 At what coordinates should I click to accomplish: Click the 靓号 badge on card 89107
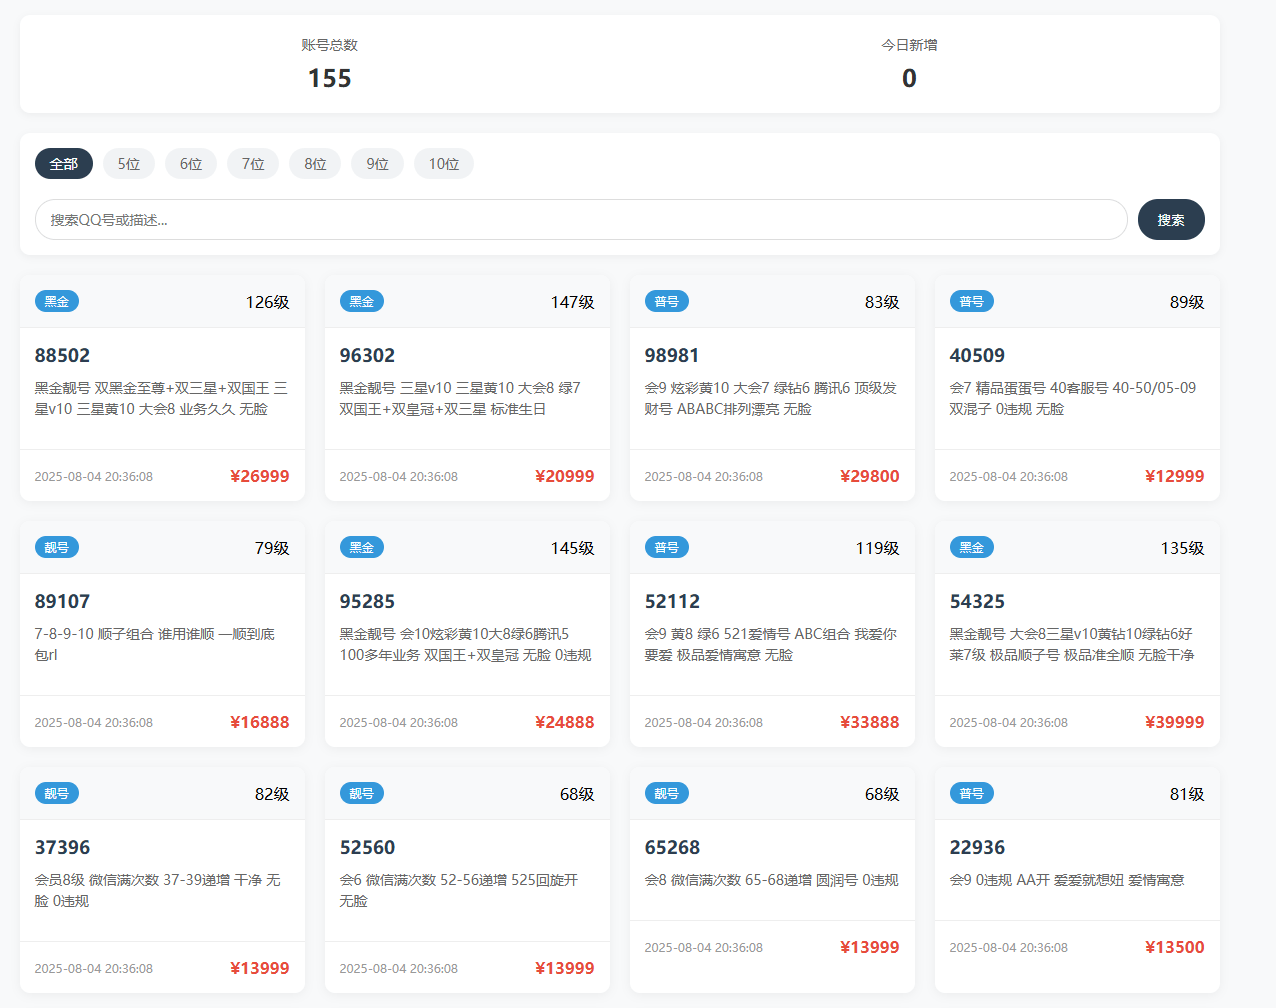(x=57, y=548)
